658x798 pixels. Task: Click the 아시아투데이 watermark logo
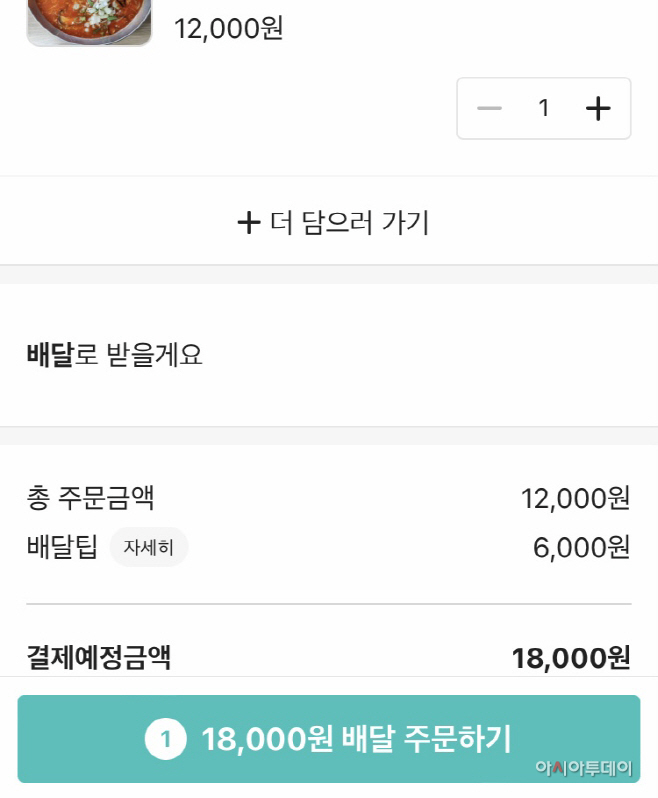click(584, 768)
